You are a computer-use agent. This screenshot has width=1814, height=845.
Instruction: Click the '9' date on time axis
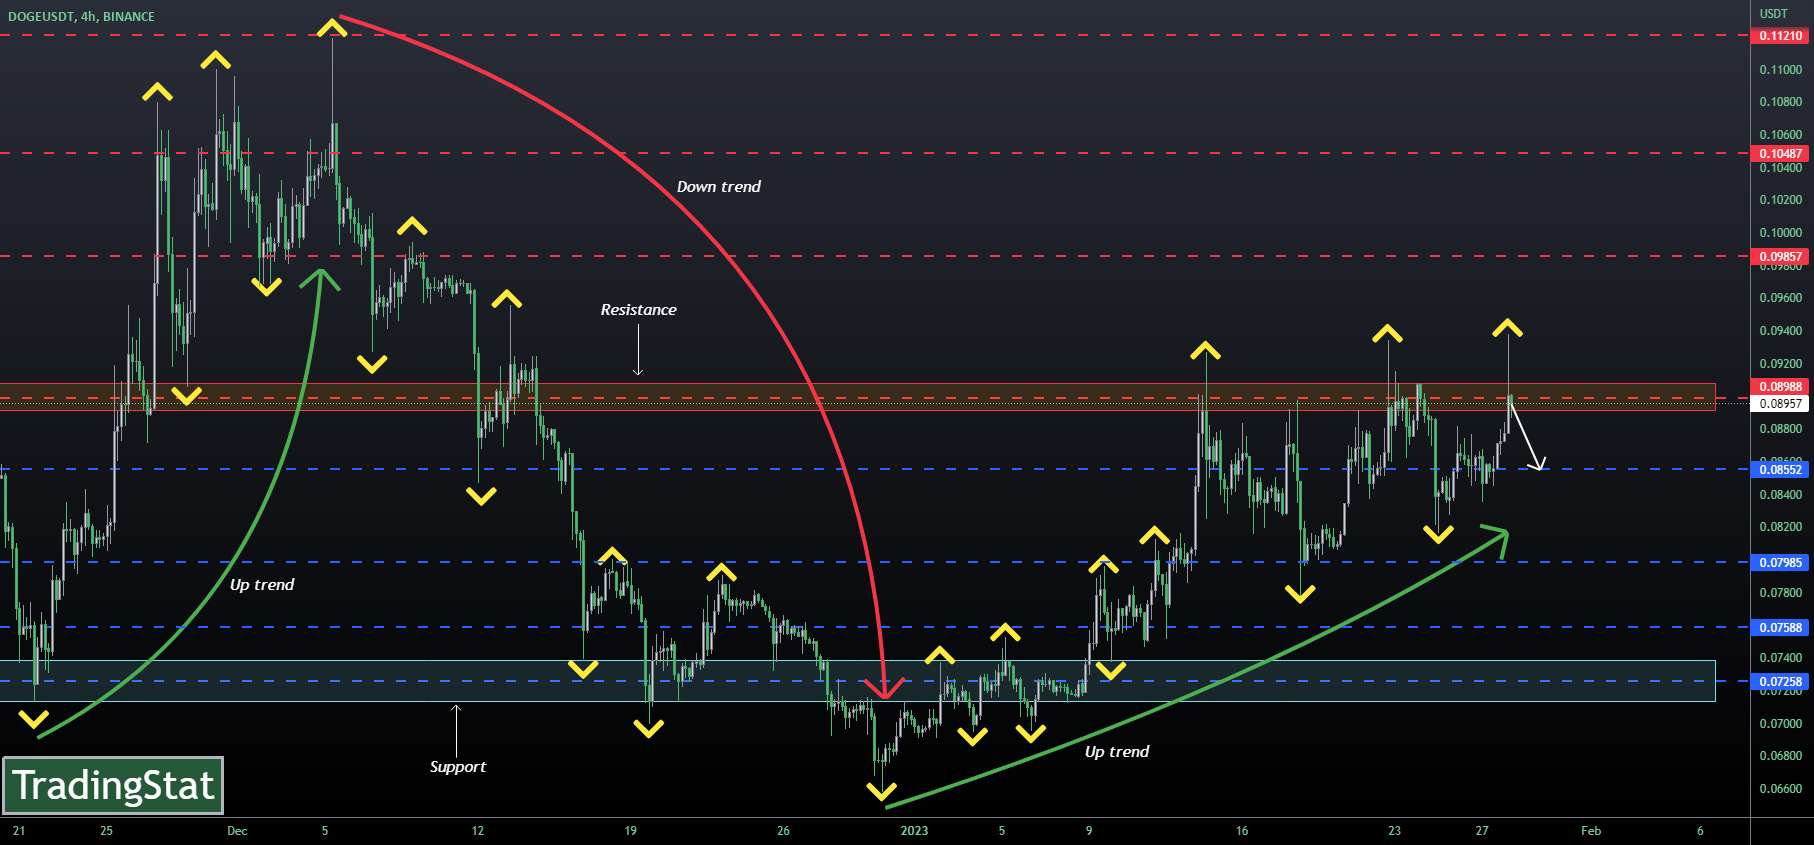pyautogui.click(x=1089, y=831)
